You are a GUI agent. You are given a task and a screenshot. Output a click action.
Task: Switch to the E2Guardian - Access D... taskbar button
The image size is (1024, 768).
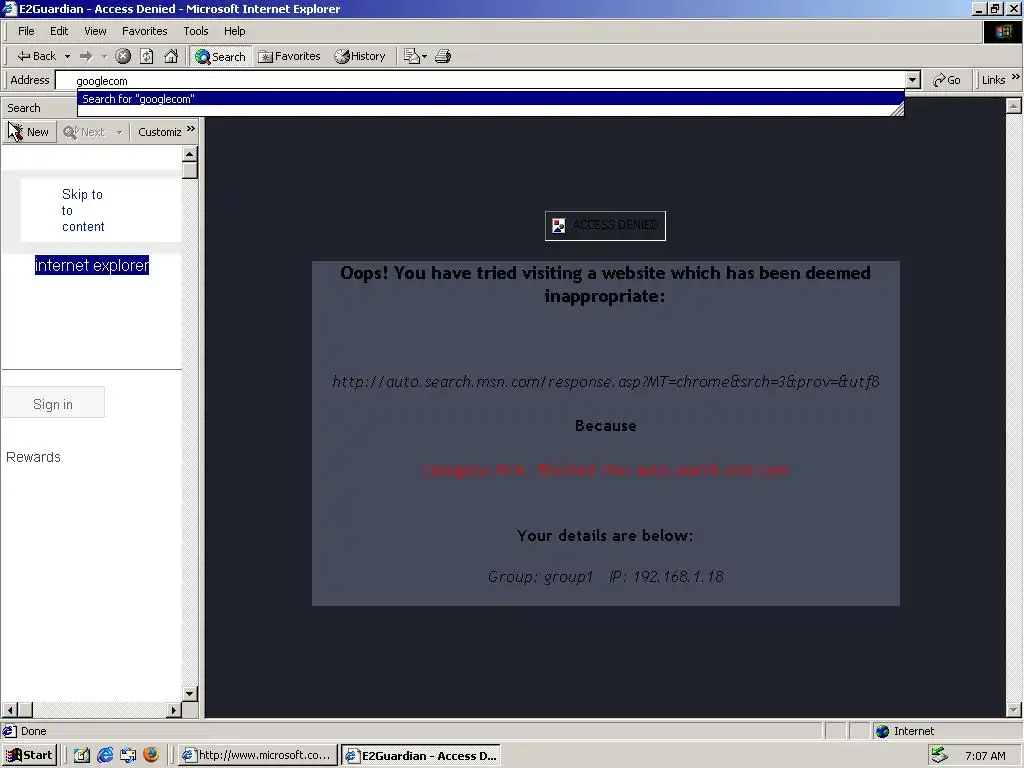tap(421, 756)
